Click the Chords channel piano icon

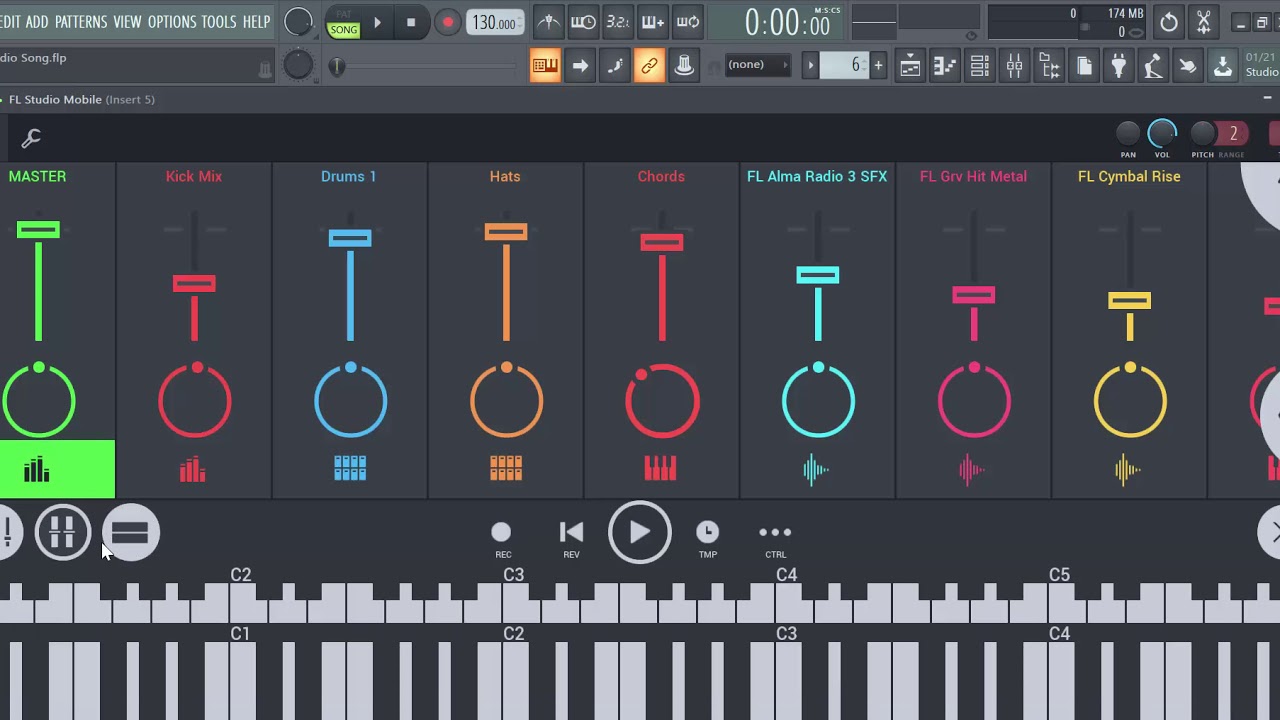(661, 469)
